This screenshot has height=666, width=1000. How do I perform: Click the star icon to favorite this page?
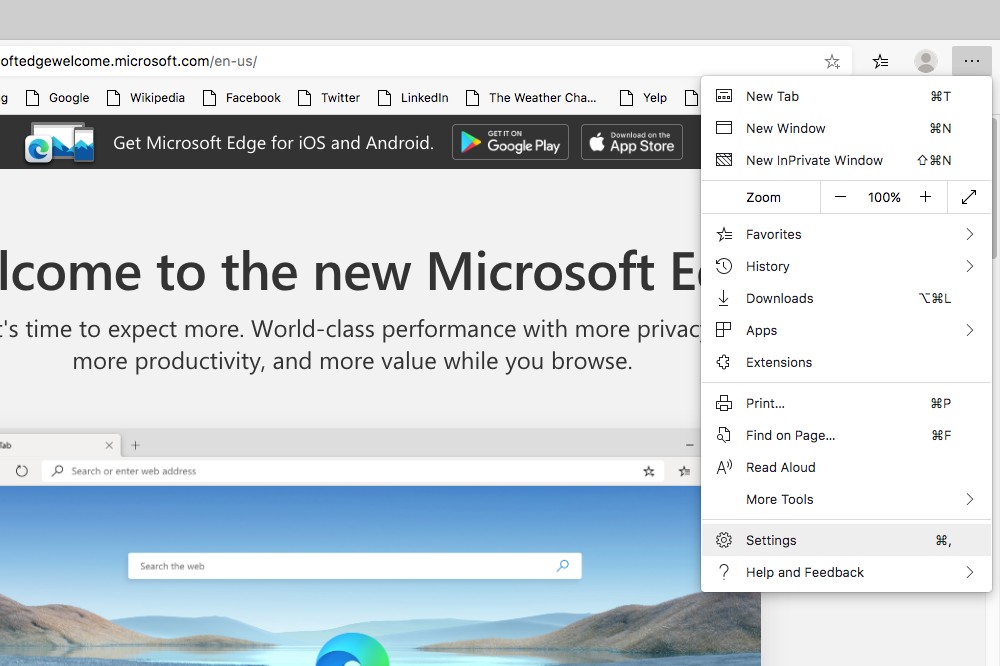pos(832,61)
